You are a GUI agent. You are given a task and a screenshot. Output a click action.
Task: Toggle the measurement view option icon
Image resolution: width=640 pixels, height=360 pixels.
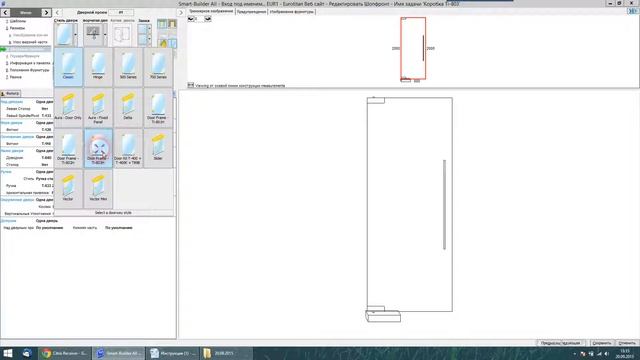pos(191,85)
